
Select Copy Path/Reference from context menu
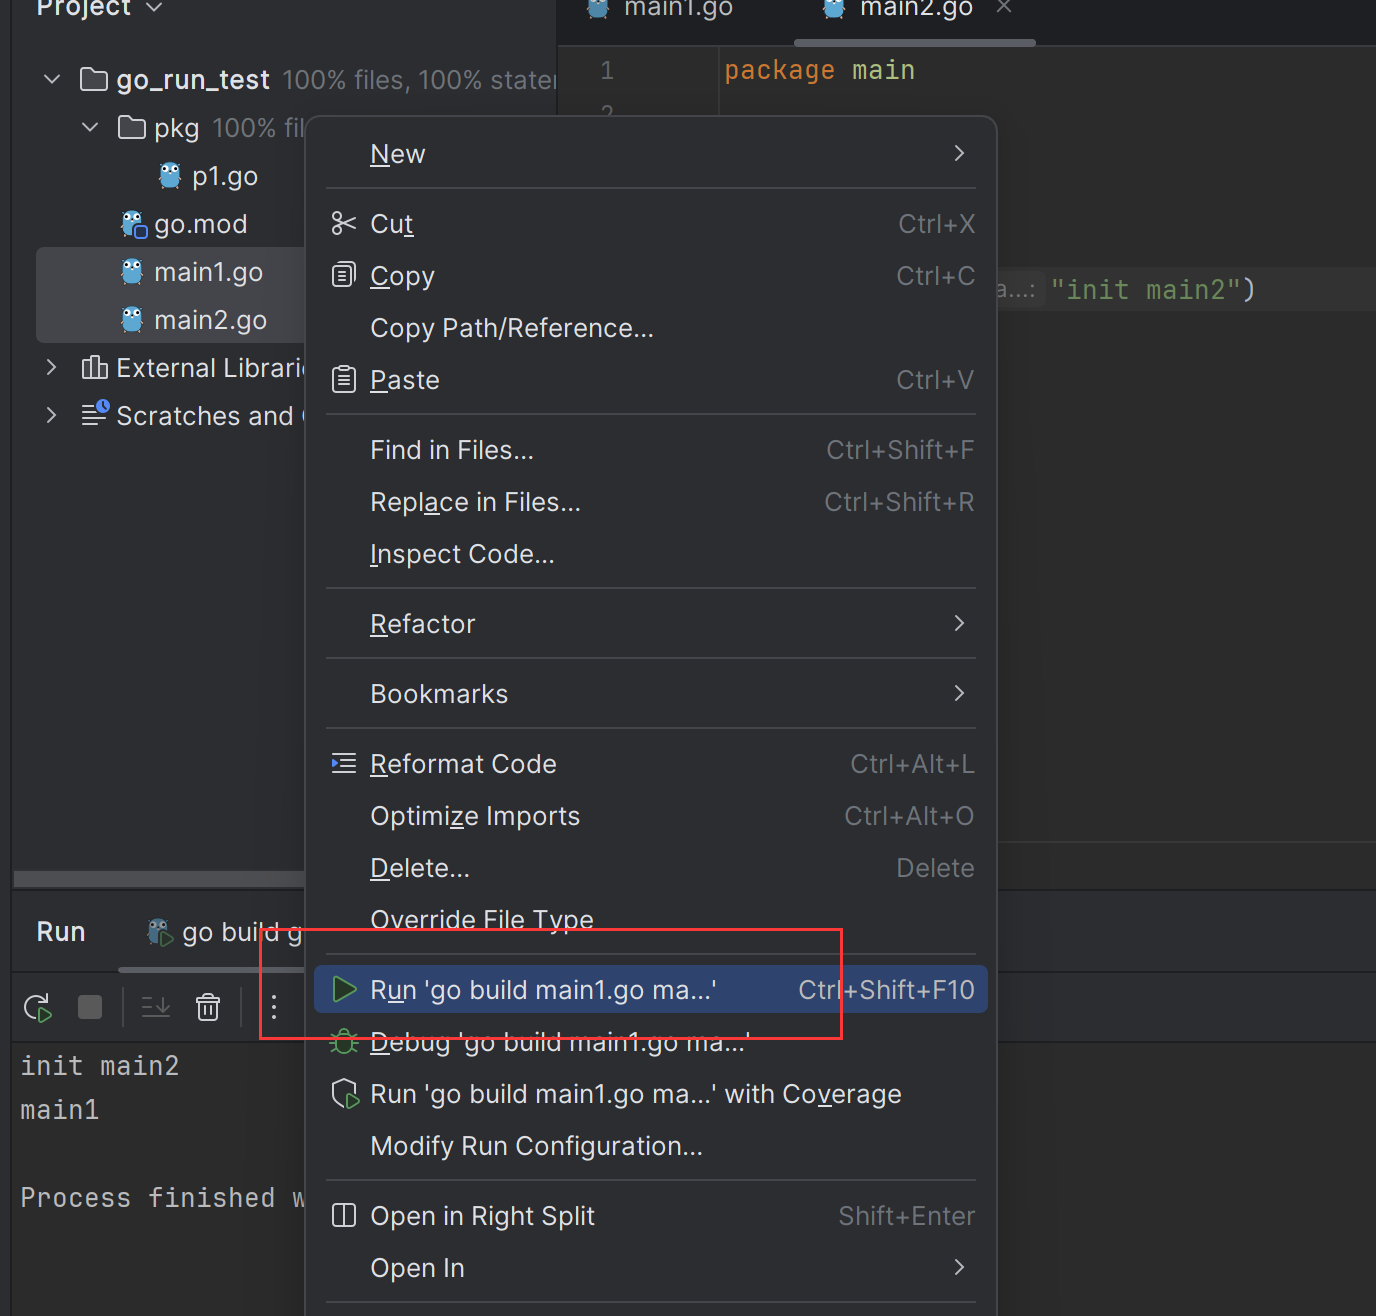coord(511,328)
